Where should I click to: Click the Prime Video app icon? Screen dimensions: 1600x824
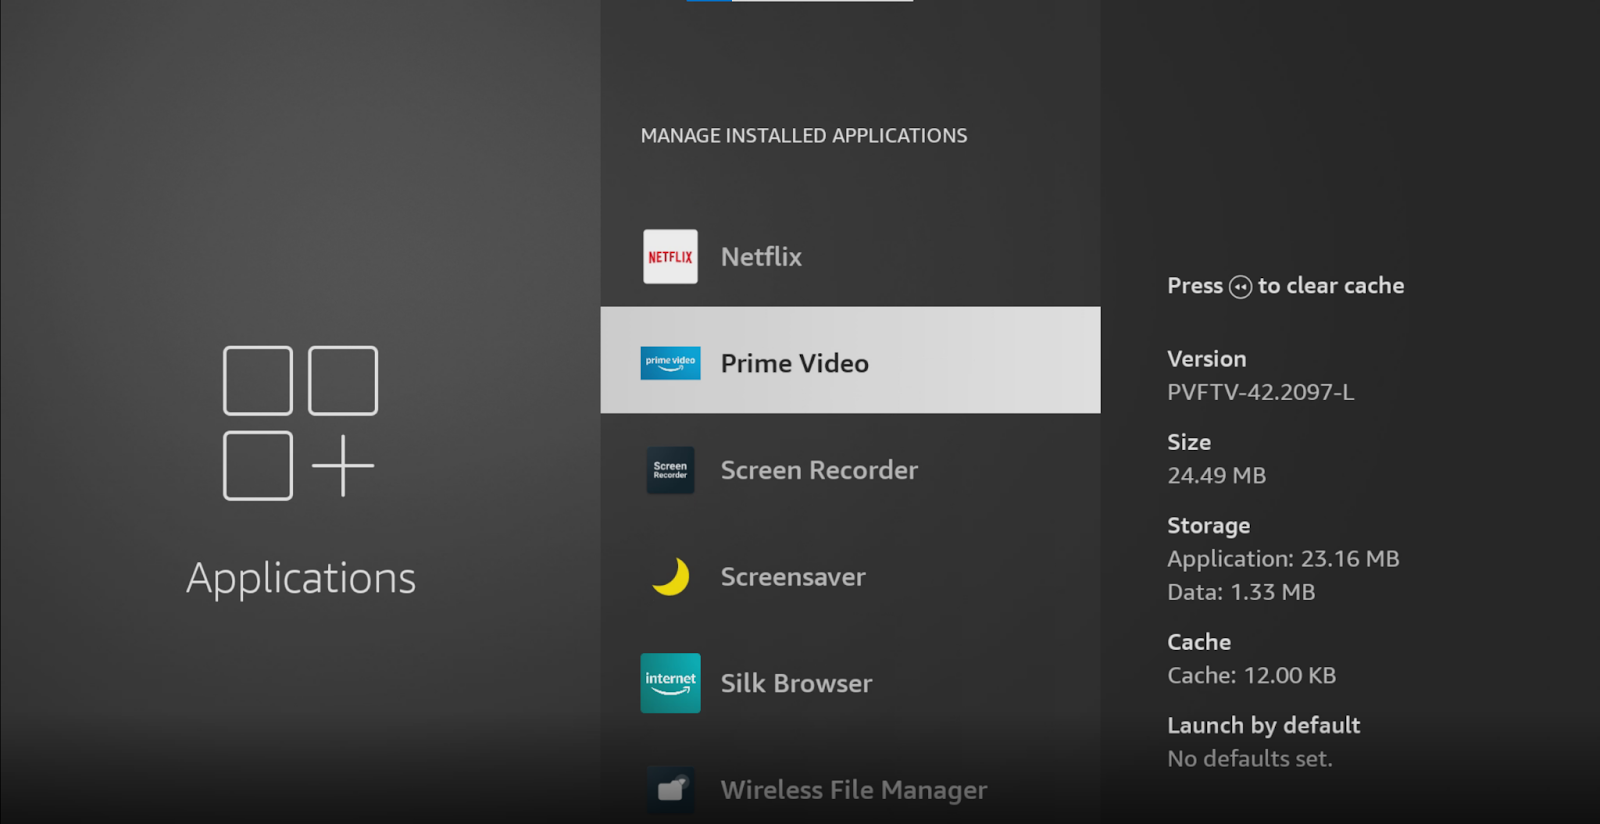670,363
